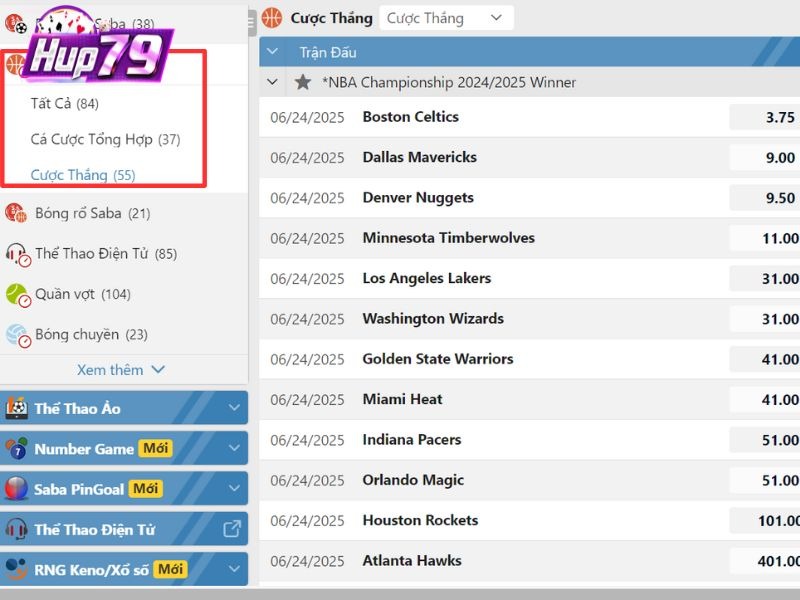Viewport: 800px width, 600px height.
Task: Click the Saba PinGoal ball icon
Action: [x=17, y=489]
